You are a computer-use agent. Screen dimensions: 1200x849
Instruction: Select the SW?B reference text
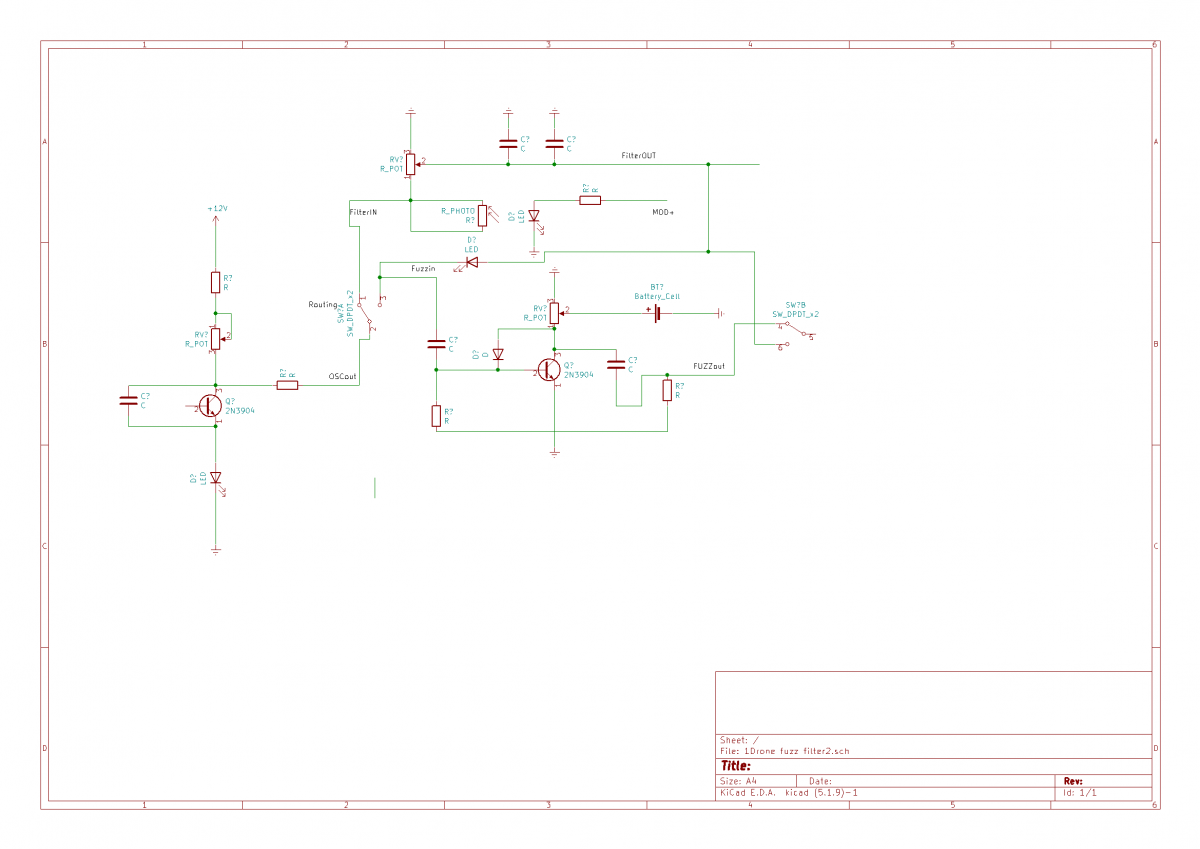796,304
